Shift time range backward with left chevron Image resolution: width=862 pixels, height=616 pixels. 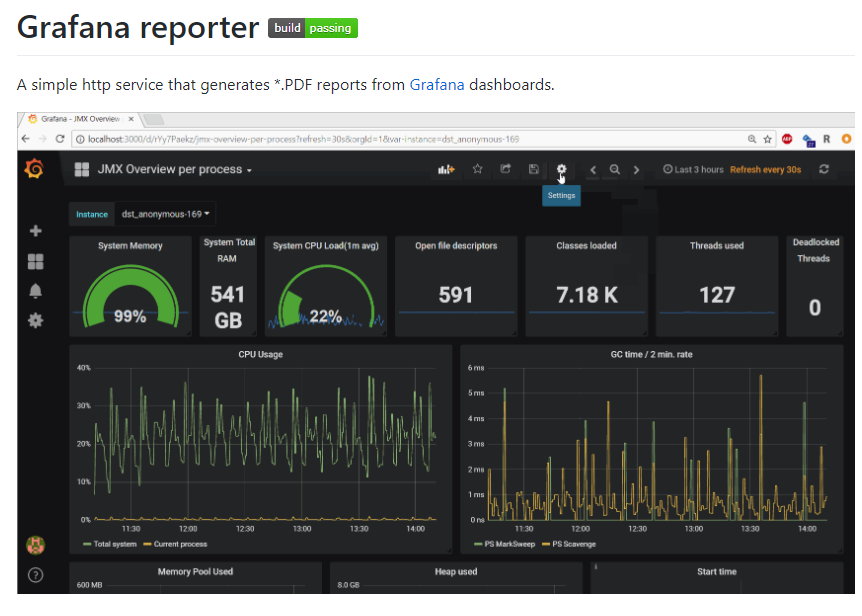coord(593,170)
